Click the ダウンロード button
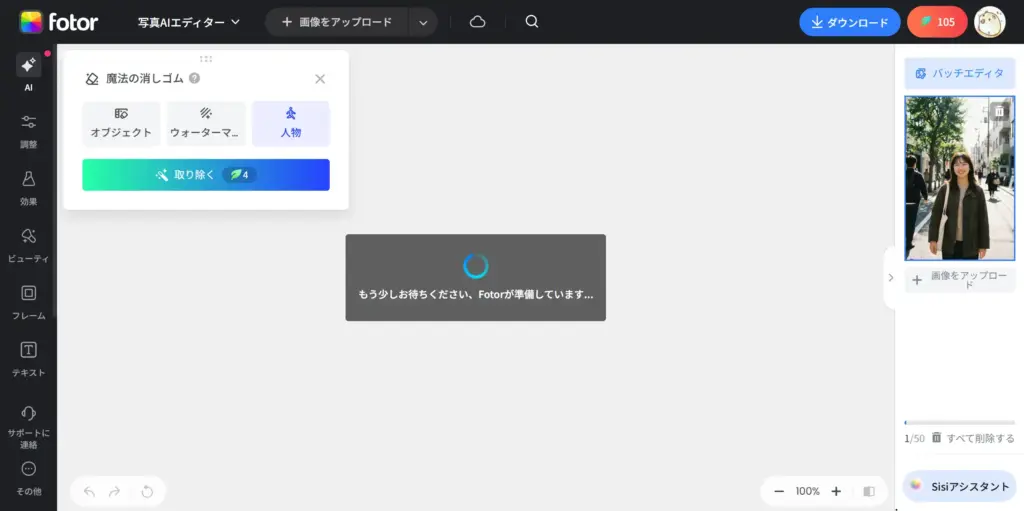The width and height of the screenshot is (1024, 511). 850,22
